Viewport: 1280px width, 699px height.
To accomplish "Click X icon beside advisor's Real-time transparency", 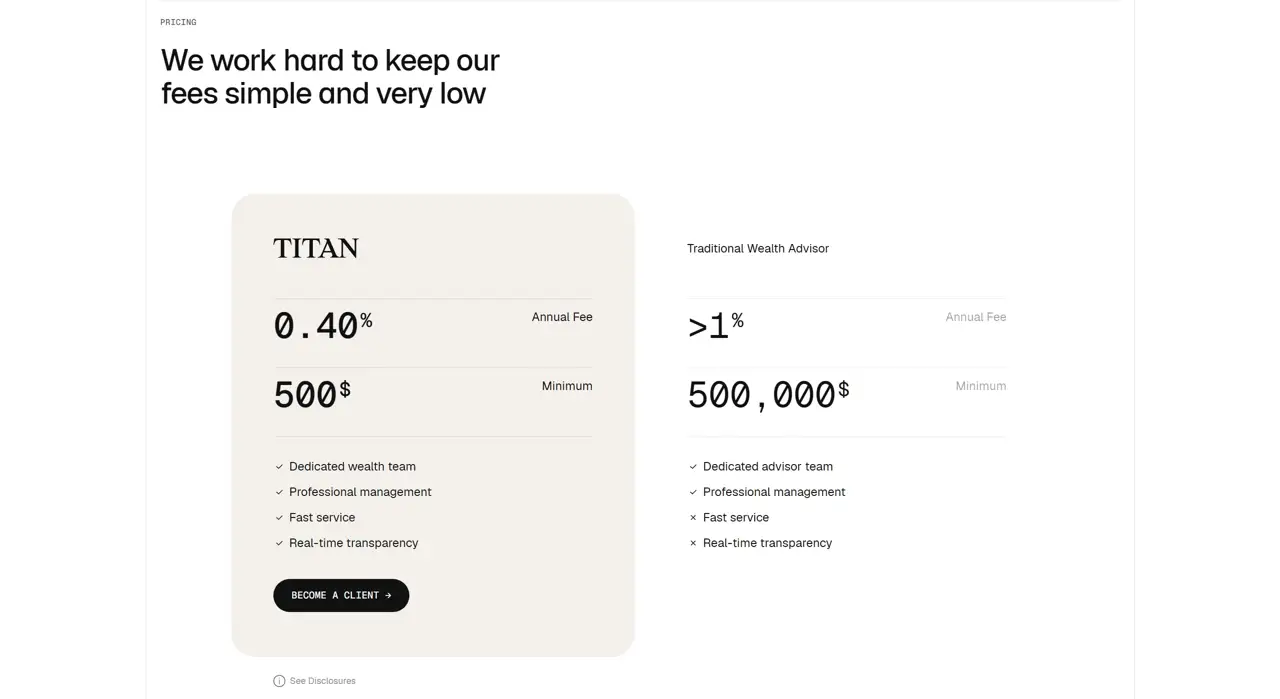I will tap(693, 543).
